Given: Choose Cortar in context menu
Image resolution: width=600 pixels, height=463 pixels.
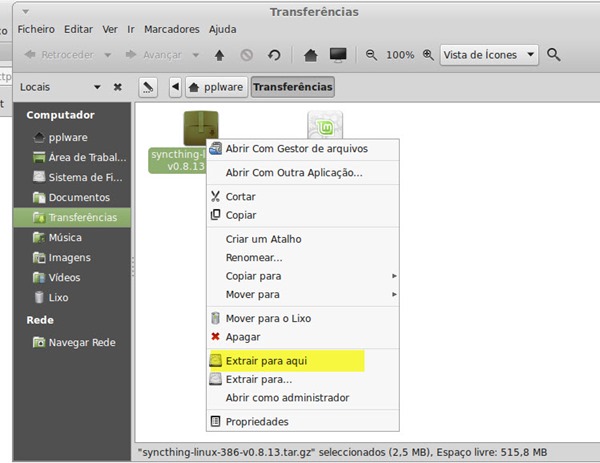Looking at the screenshot, I should (303, 197).
